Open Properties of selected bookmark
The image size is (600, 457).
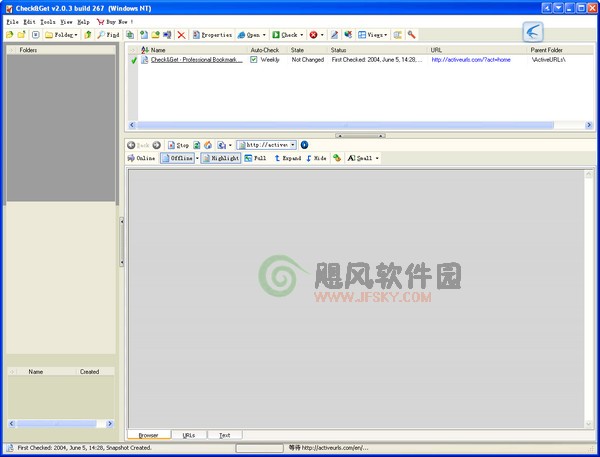tap(212, 35)
